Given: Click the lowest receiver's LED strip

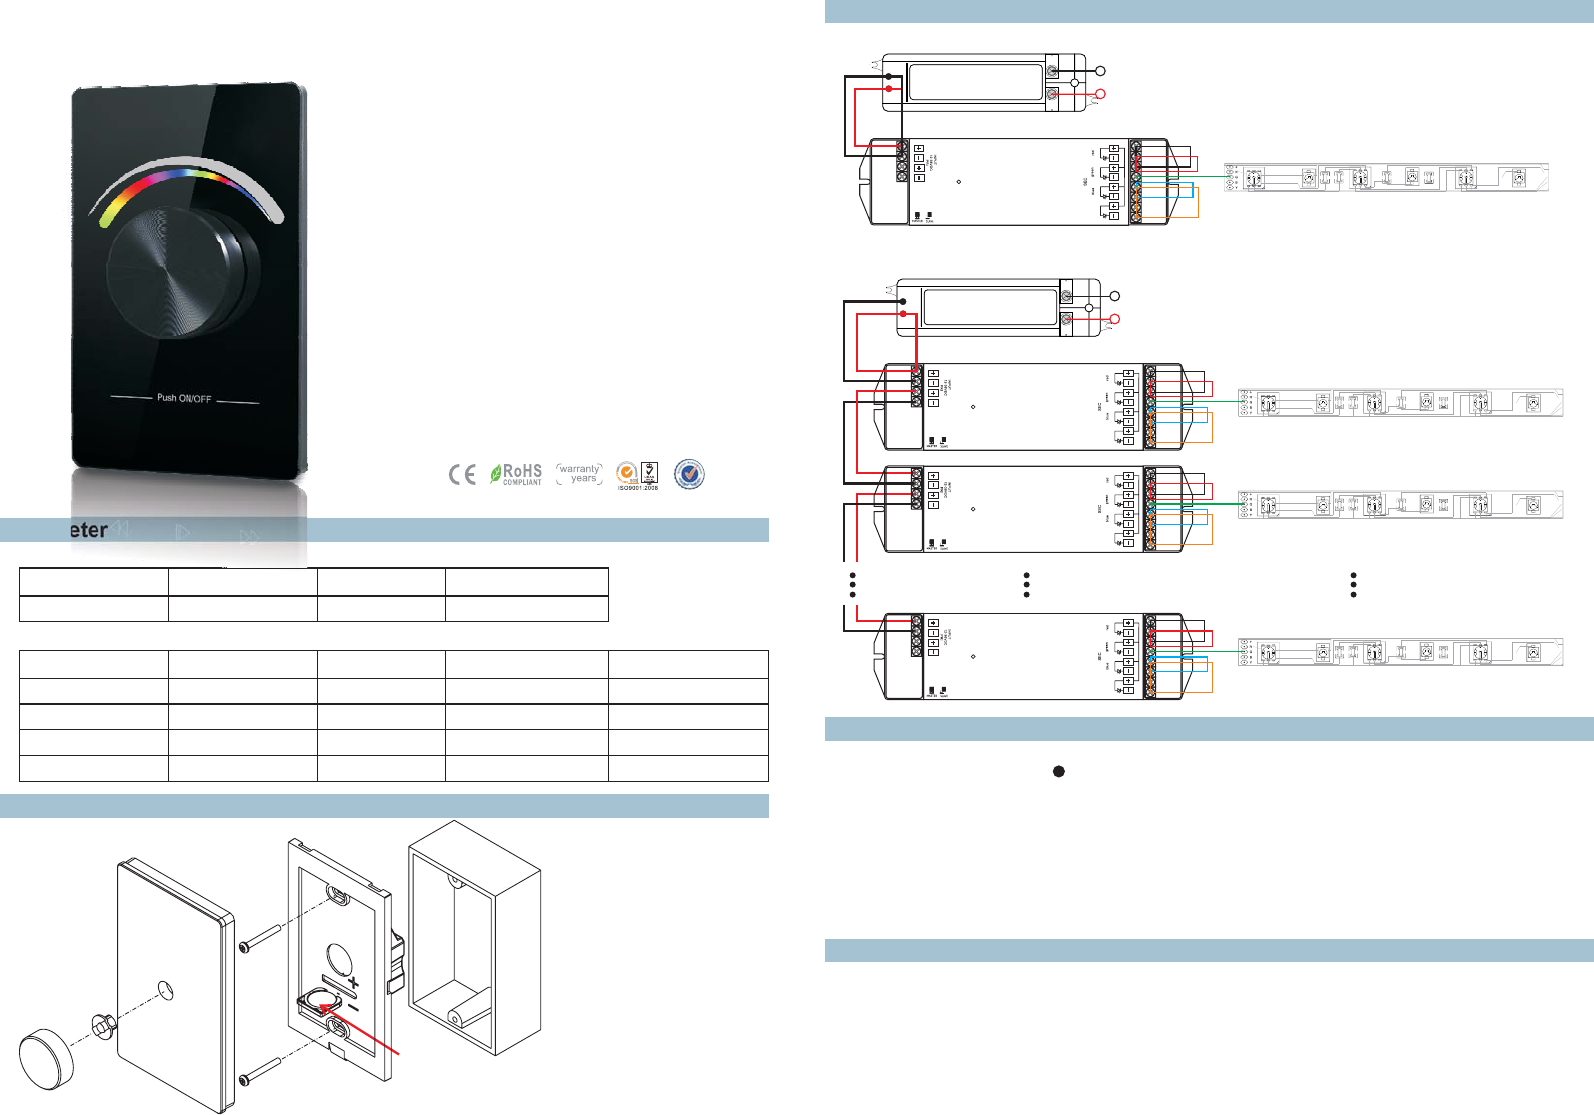Looking at the screenshot, I should click(x=1400, y=652).
